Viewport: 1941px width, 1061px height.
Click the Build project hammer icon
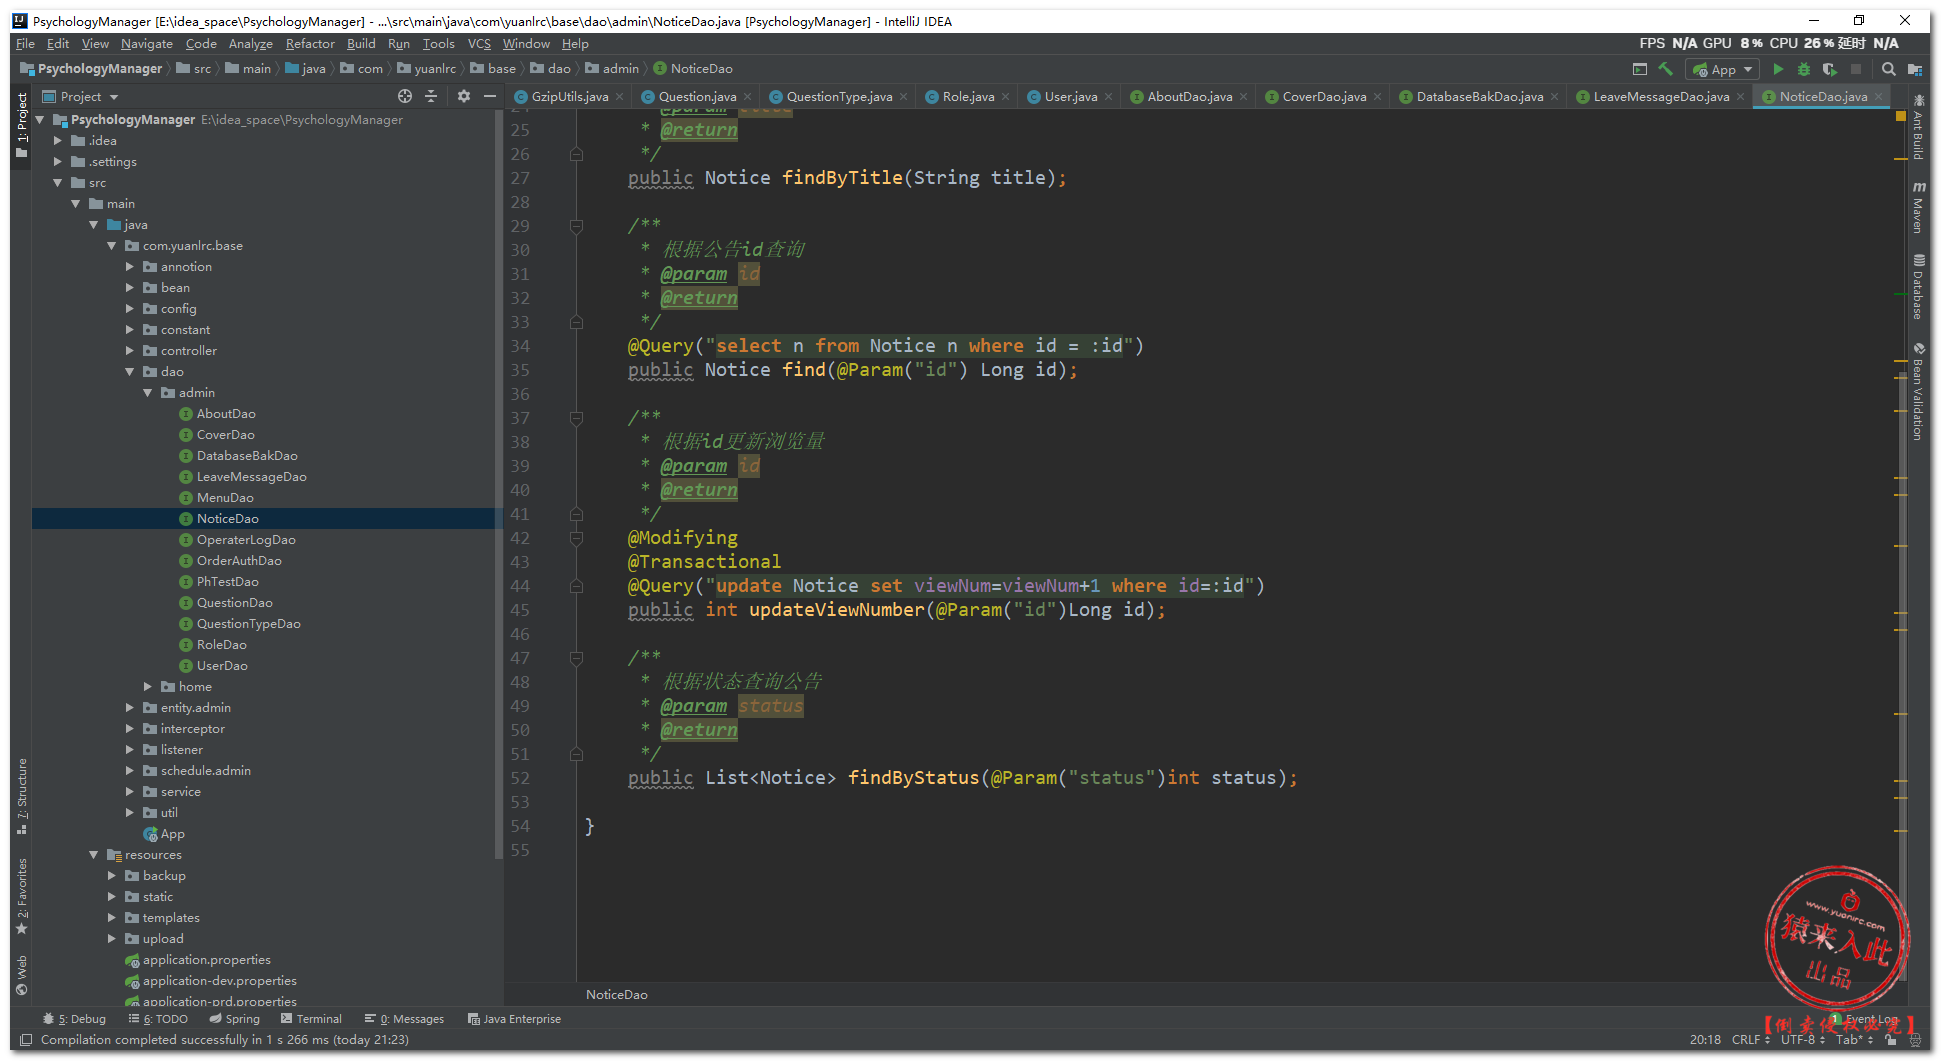[x=1665, y=69]
